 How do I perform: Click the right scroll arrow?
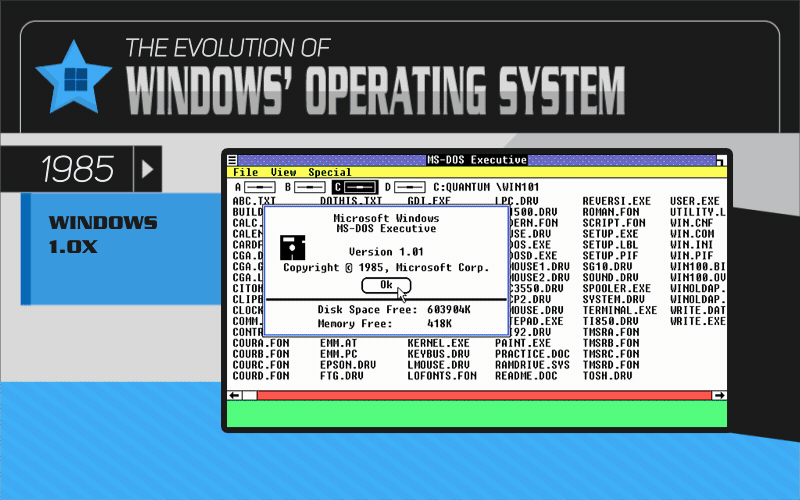point(718,396)
